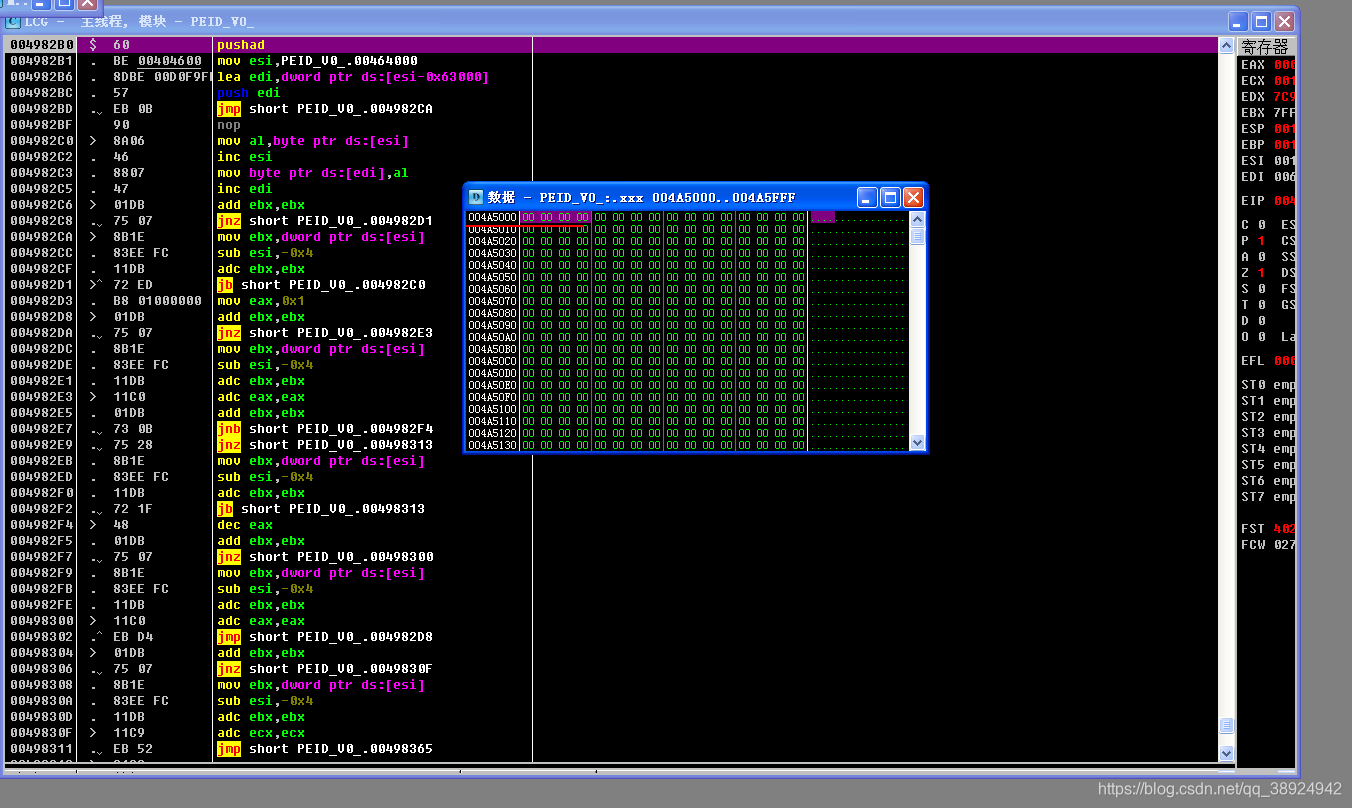Click down arrow of disassembly pane scrollbar
Screen dimensions: 1352x808
(x=1227, y=753)
